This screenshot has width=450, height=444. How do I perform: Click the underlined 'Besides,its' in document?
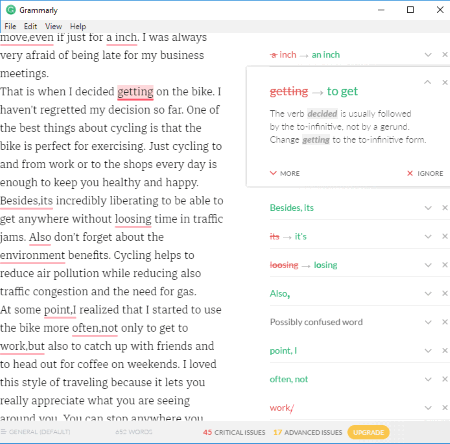(x=26, y=201)
